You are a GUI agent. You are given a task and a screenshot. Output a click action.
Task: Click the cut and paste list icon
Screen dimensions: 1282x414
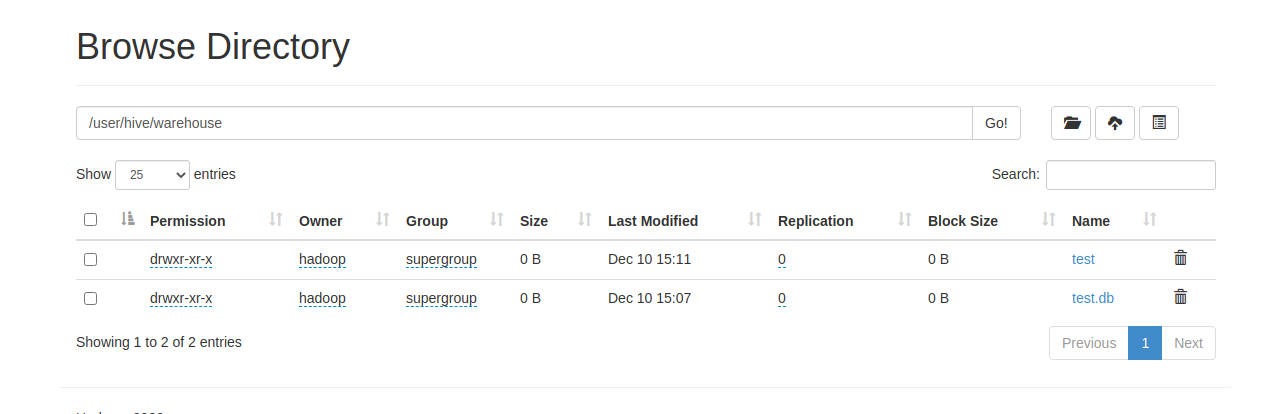1159,123
